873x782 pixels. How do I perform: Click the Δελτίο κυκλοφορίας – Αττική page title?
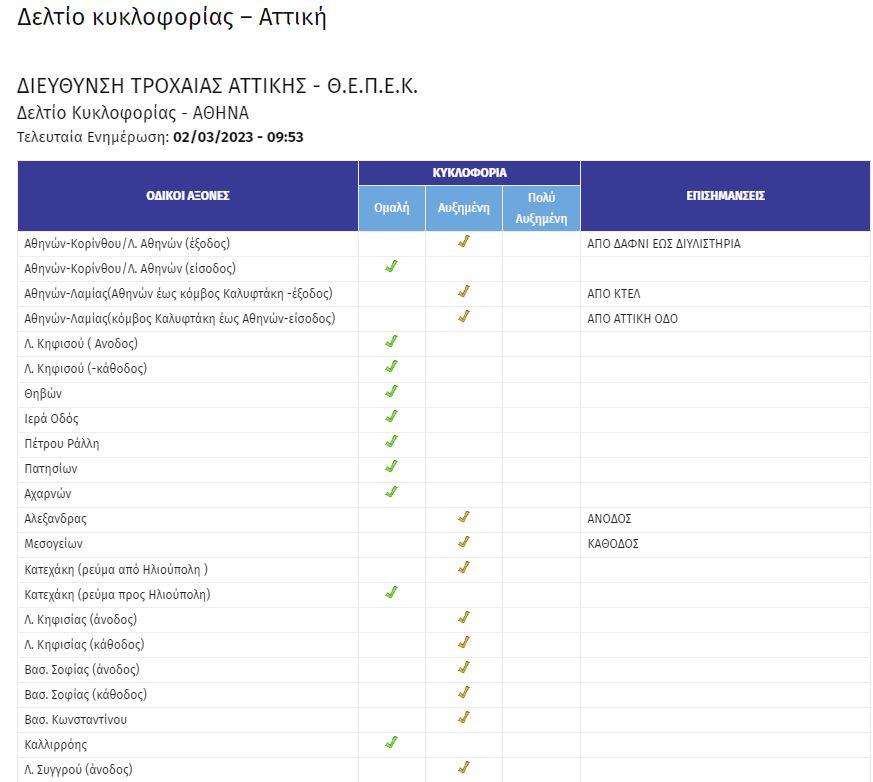(x=172, y=18)
